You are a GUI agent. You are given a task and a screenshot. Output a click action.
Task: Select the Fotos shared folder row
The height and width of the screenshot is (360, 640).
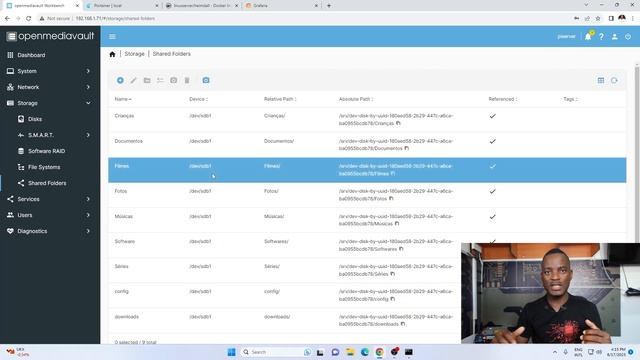point(367,195)
